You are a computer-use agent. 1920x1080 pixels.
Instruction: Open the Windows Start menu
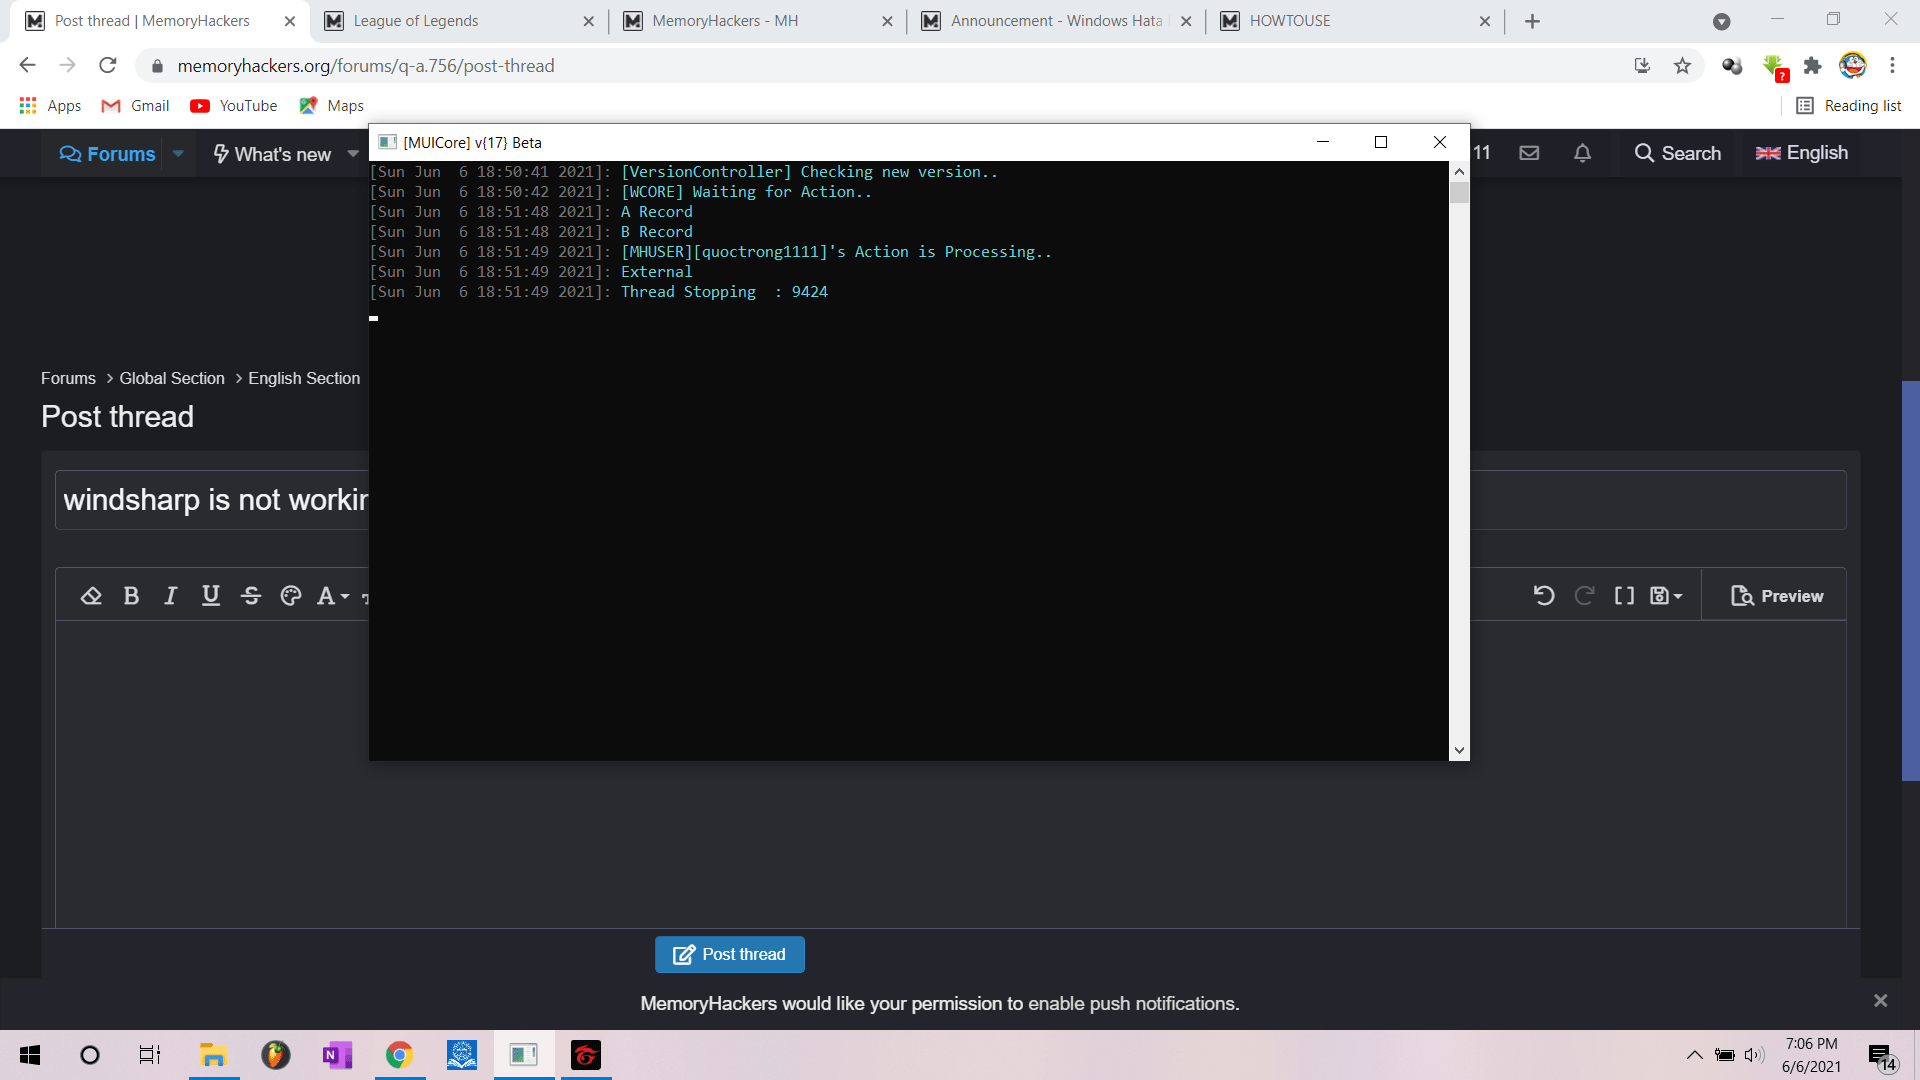(30, 1055)
